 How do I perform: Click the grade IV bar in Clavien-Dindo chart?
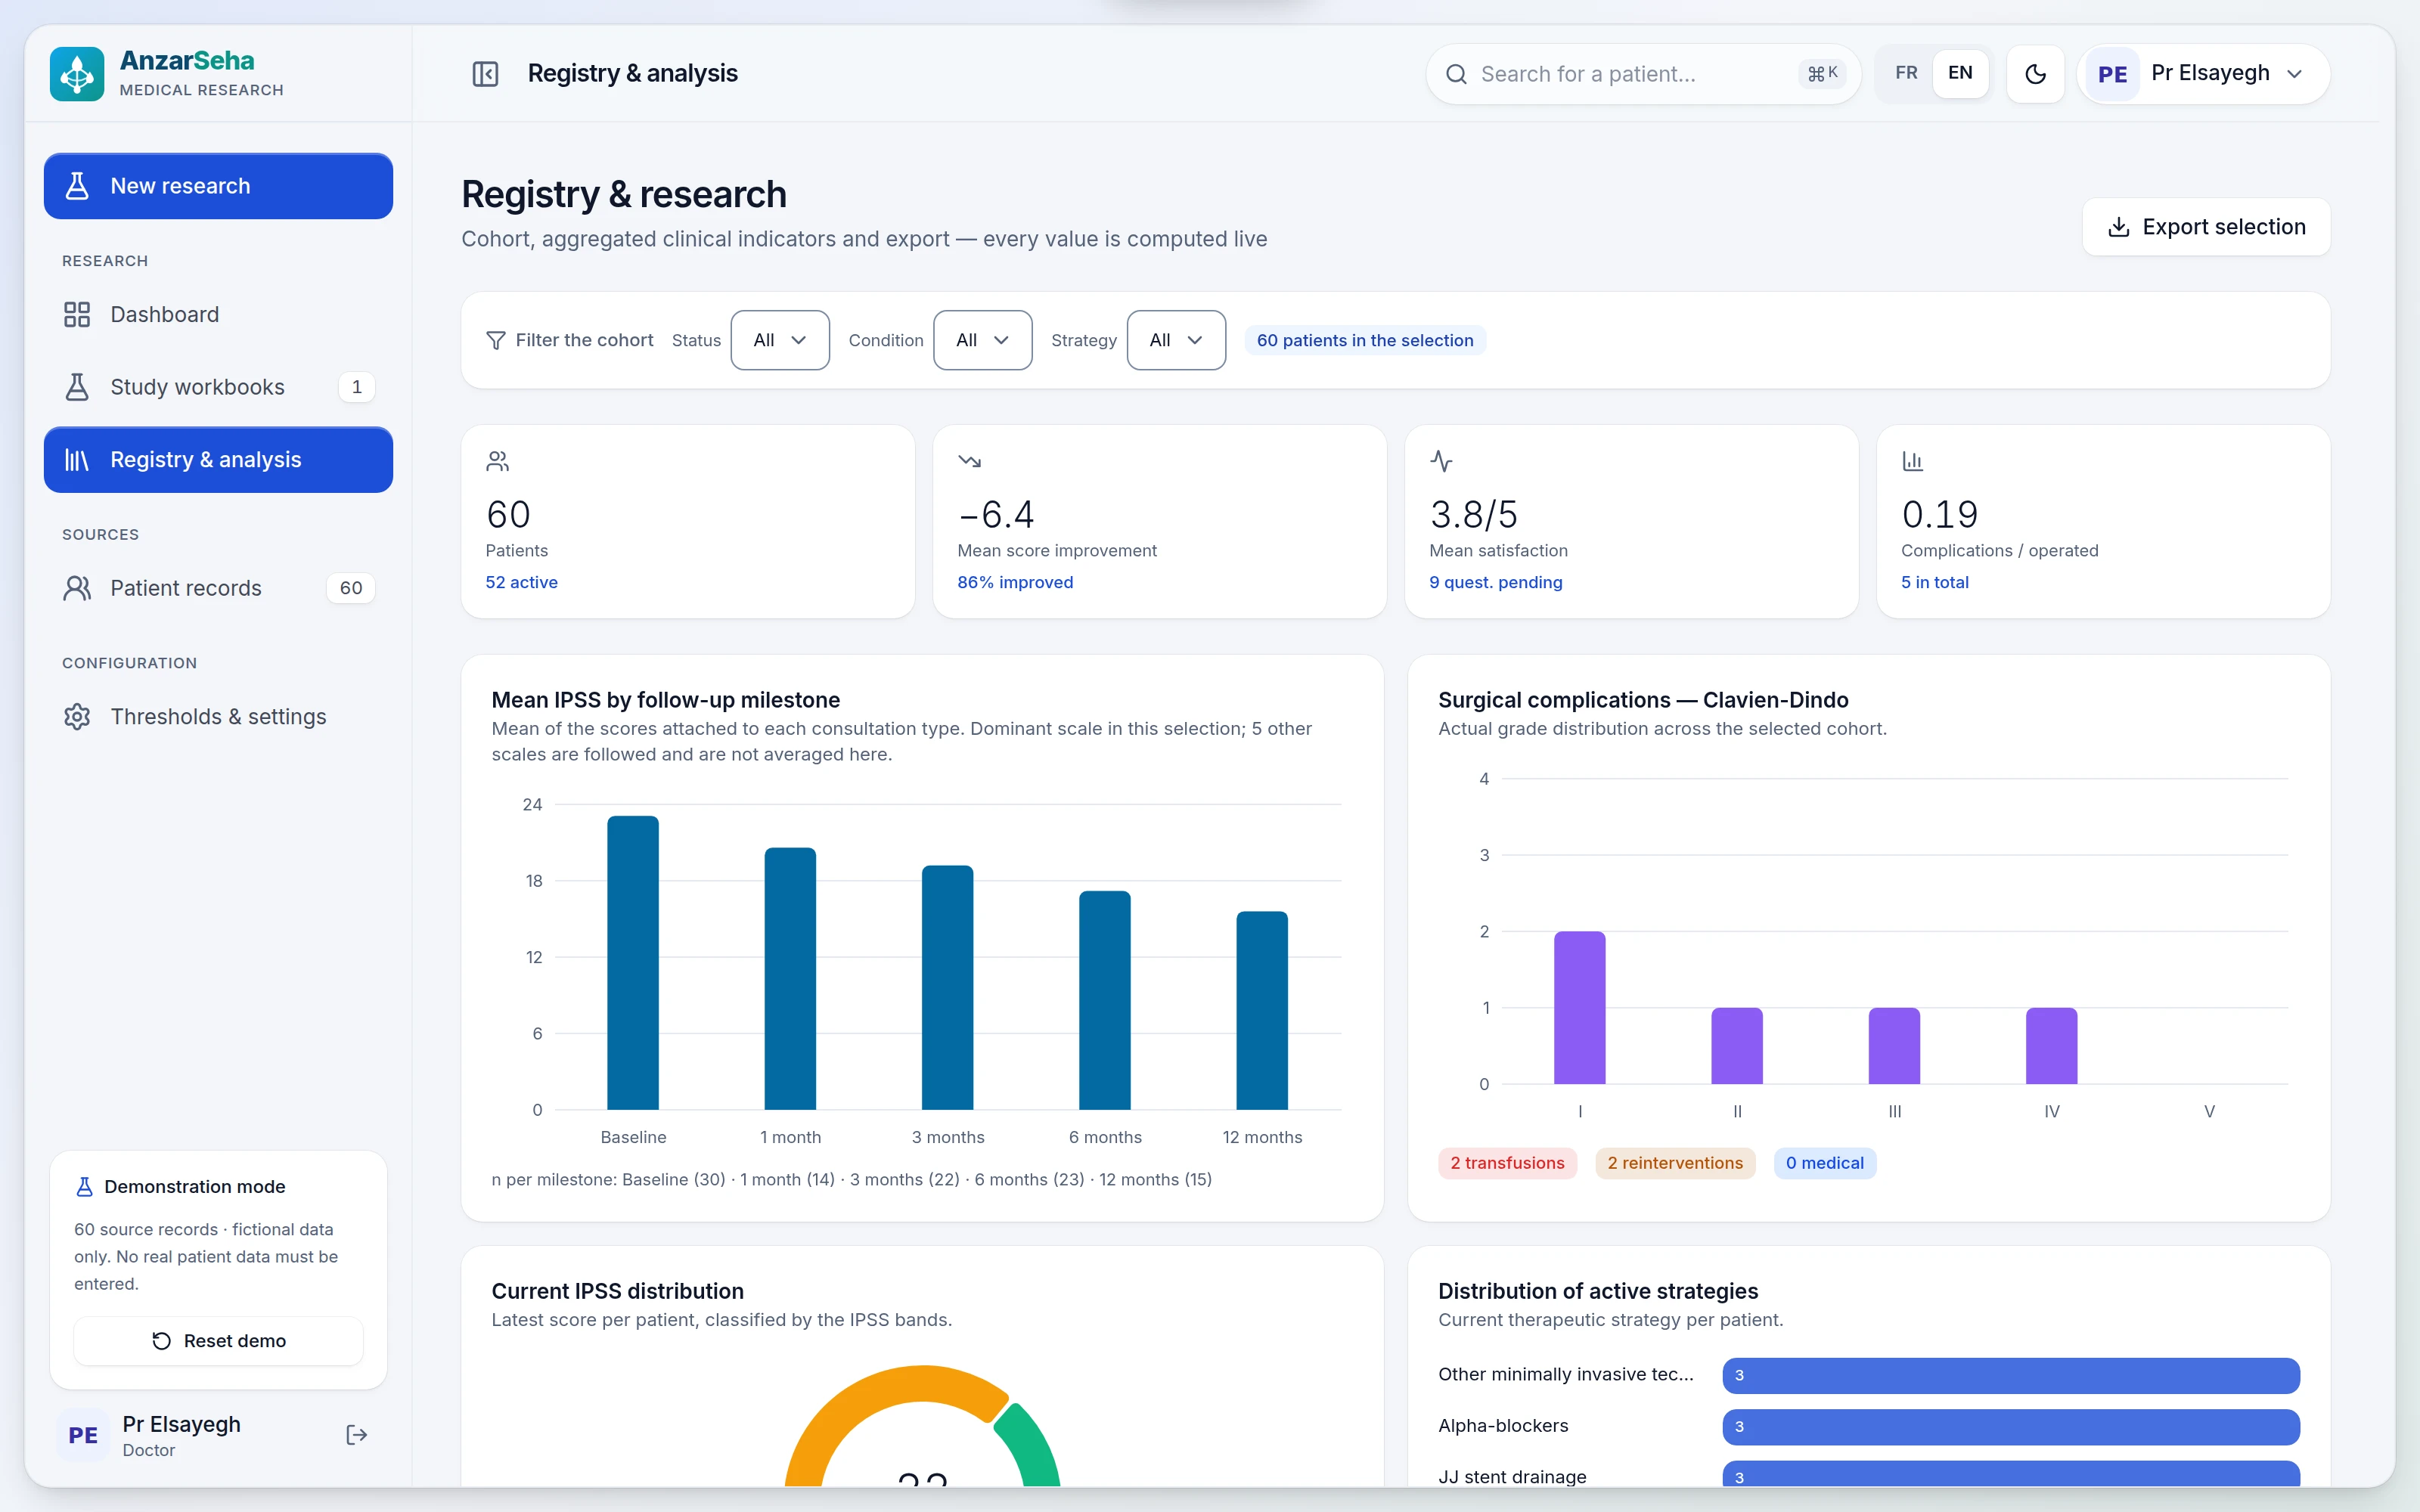coord(2052,1046)
